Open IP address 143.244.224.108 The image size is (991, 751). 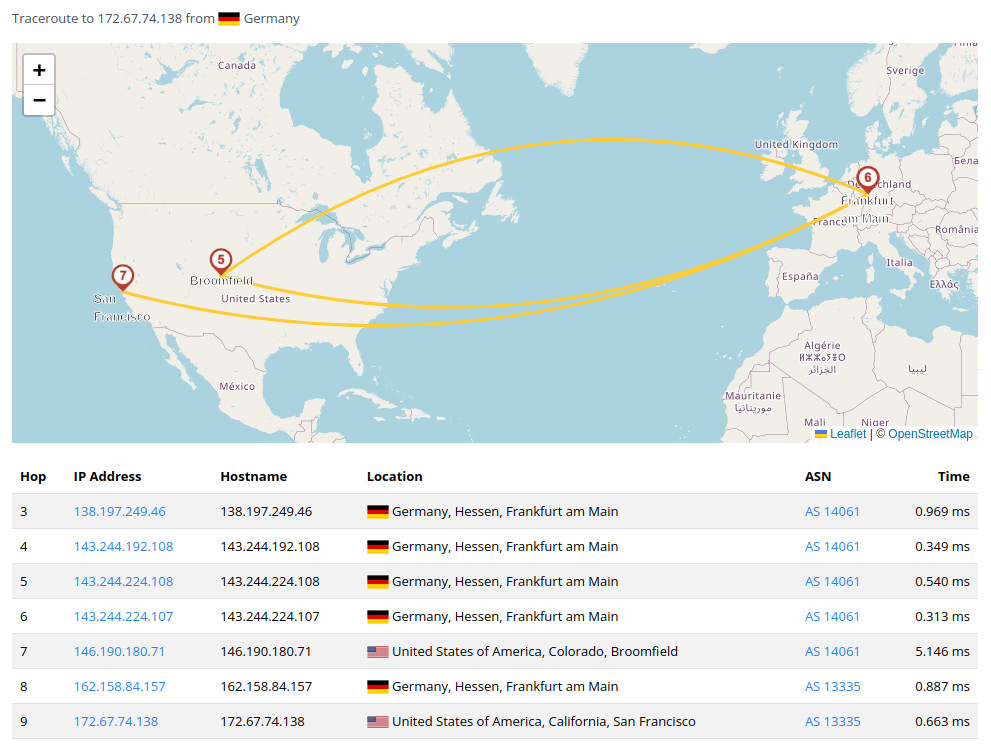pos(123,581)
